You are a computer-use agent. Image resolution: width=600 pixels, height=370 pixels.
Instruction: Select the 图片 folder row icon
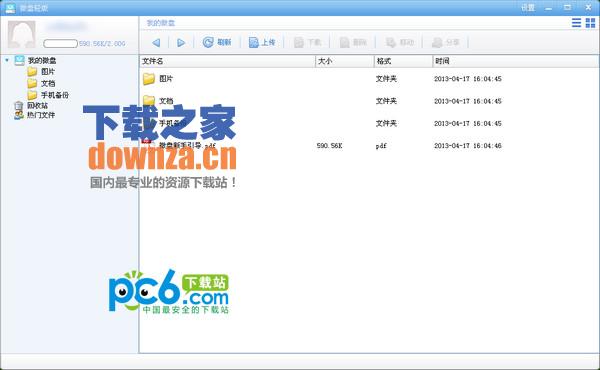pos(149,78)
